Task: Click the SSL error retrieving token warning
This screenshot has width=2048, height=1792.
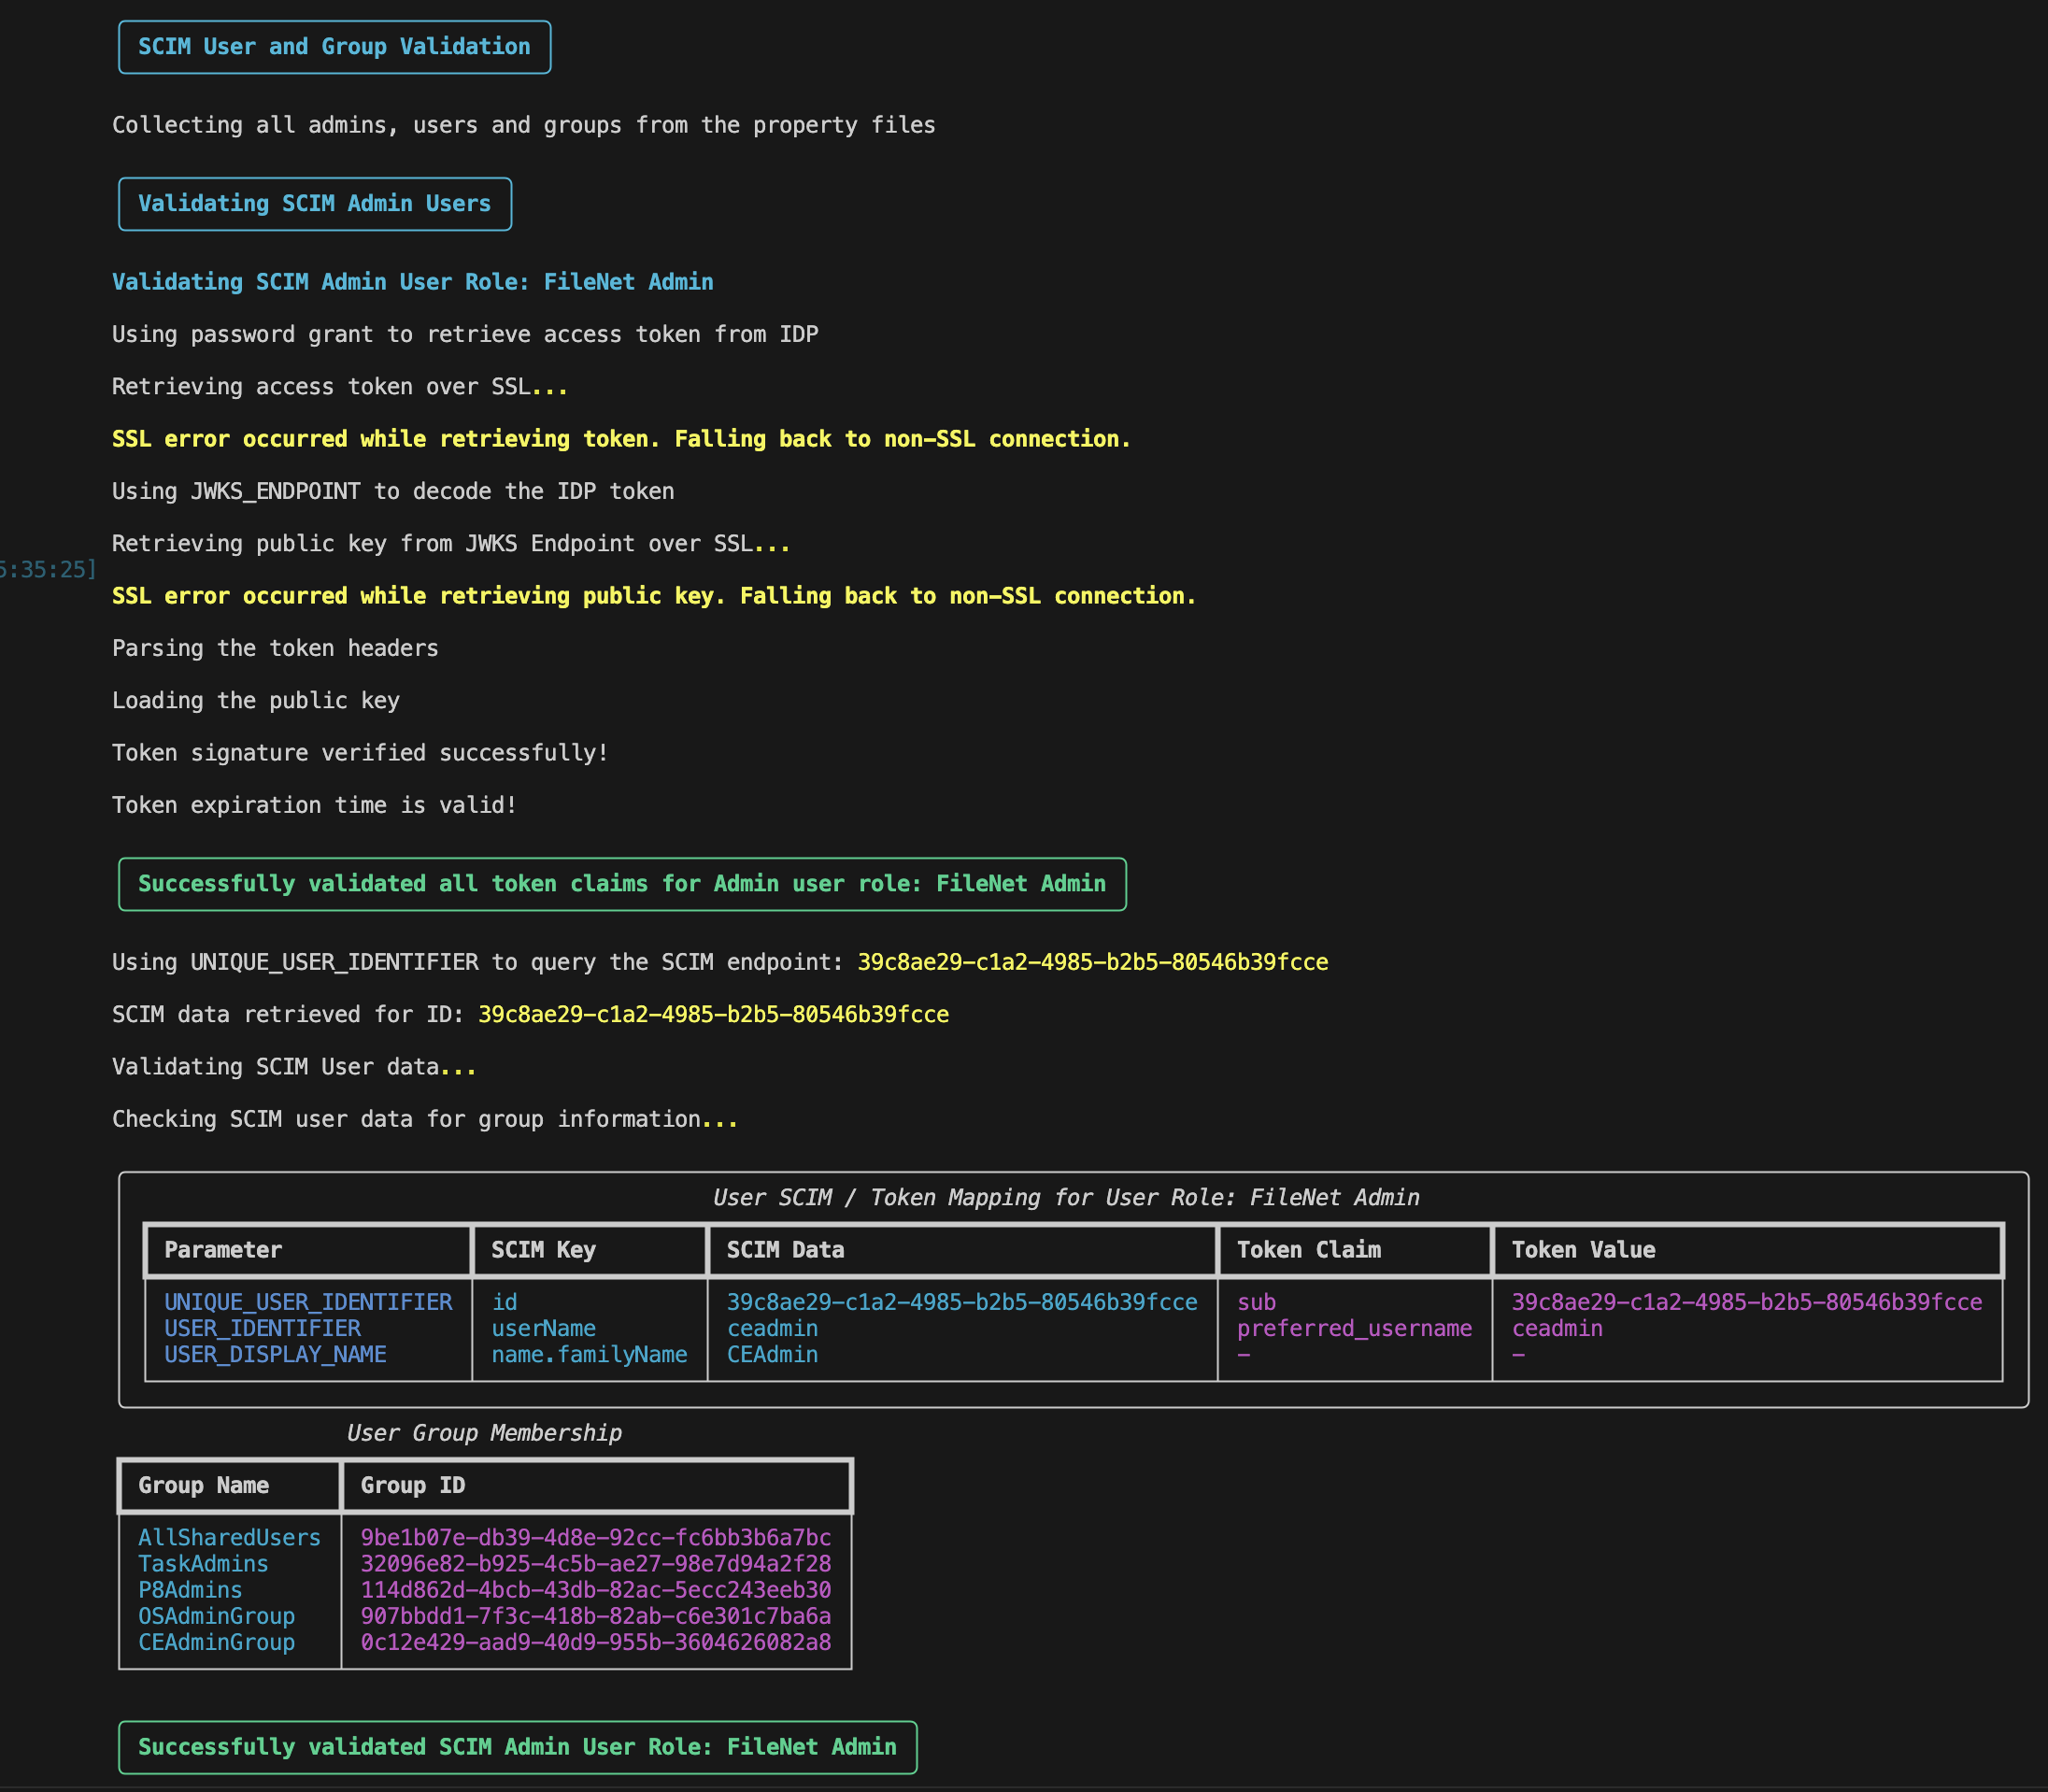Action: [621, 439]
